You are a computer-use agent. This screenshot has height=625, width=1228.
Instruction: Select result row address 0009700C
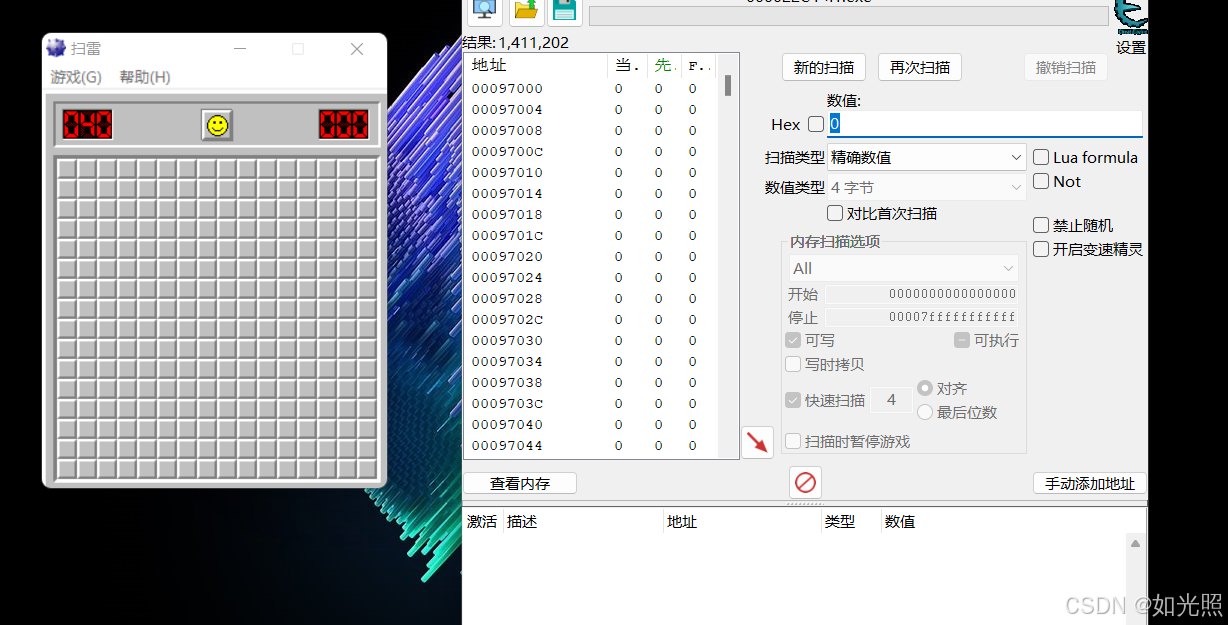[x=592, y=151]
